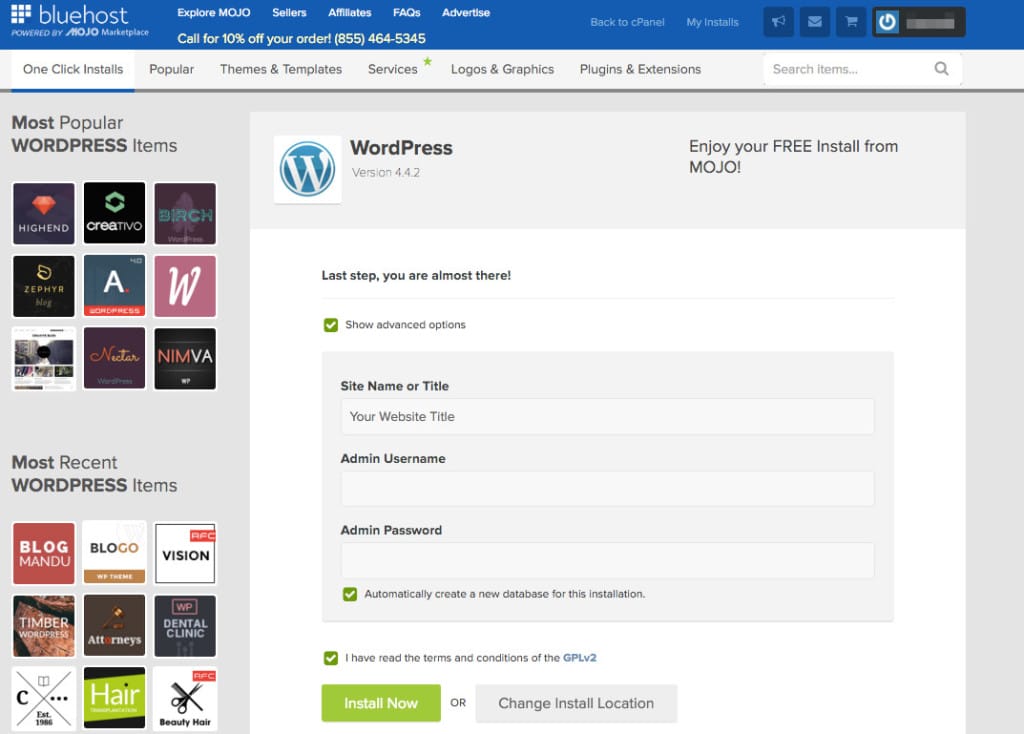Viewport: 1024px width, 734px height.
Task: Click Change Install Location
Action: click(x=576, y=703)
